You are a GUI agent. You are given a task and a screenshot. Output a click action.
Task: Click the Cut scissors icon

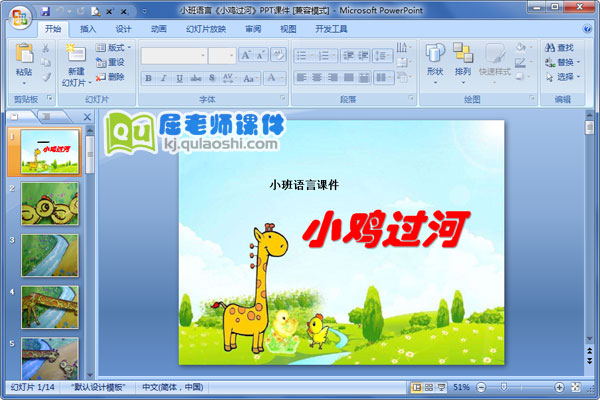pos(46,48)
